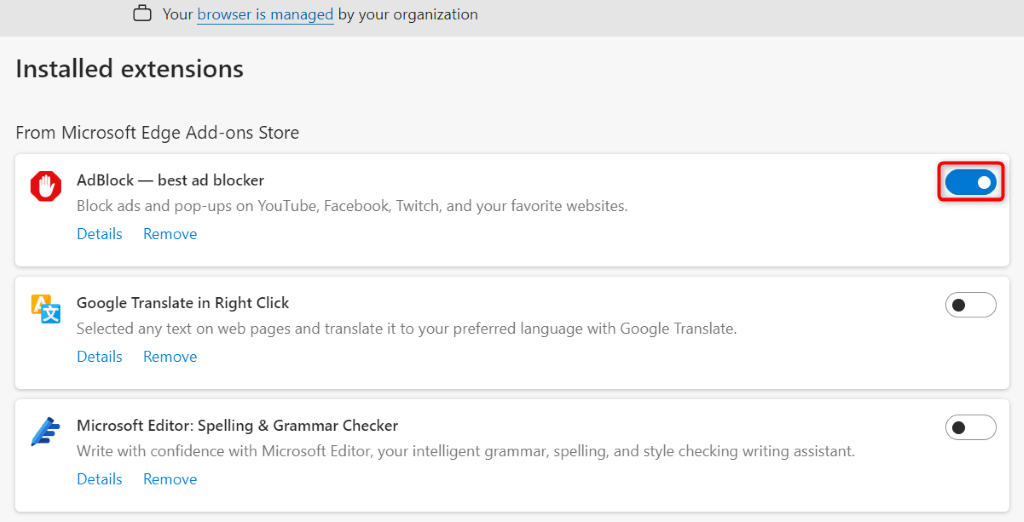Click the "AdBlock — best ad blocker" title

[x=170, y=180]
